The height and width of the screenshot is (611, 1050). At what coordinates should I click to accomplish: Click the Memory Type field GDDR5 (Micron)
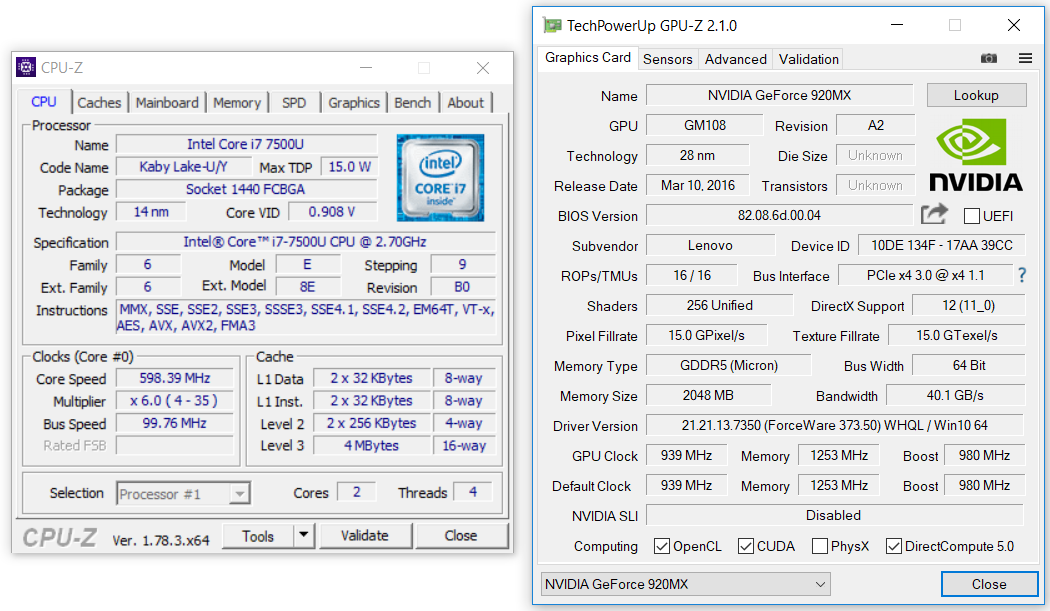point(729,365)
